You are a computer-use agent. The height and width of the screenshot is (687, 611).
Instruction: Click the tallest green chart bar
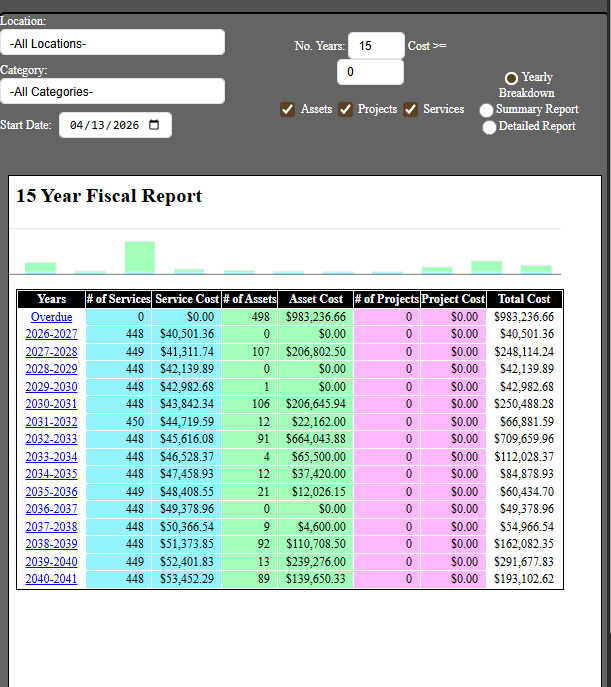140,258
